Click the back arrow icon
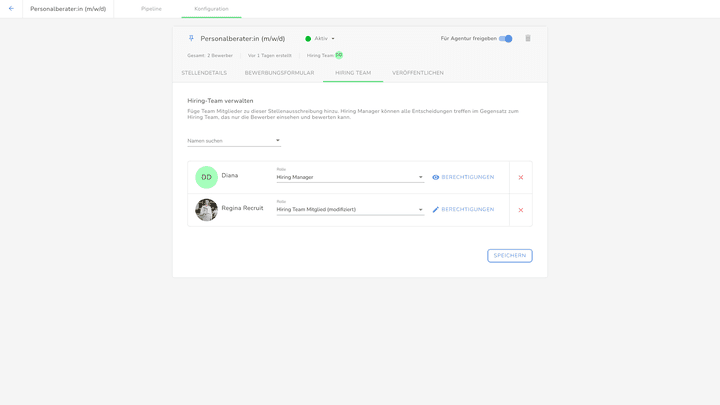720x405 pixels. (11, 9)
